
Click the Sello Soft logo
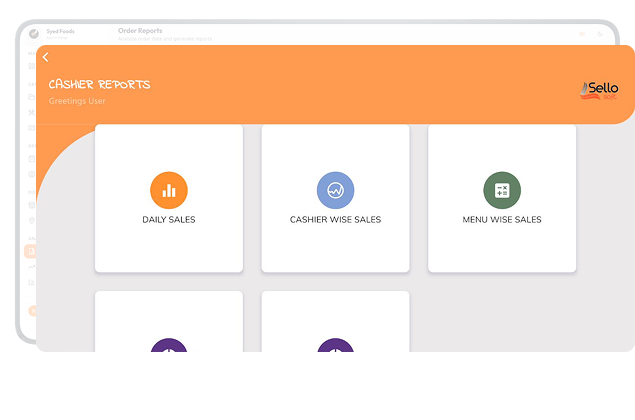click(x=599, y=91)
